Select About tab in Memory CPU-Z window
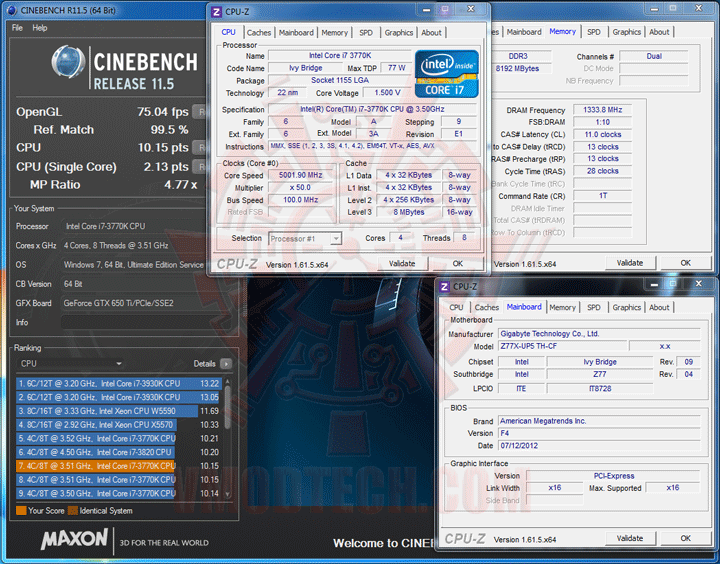This screenshot has height=564, width=720. [x=659, y=32]
